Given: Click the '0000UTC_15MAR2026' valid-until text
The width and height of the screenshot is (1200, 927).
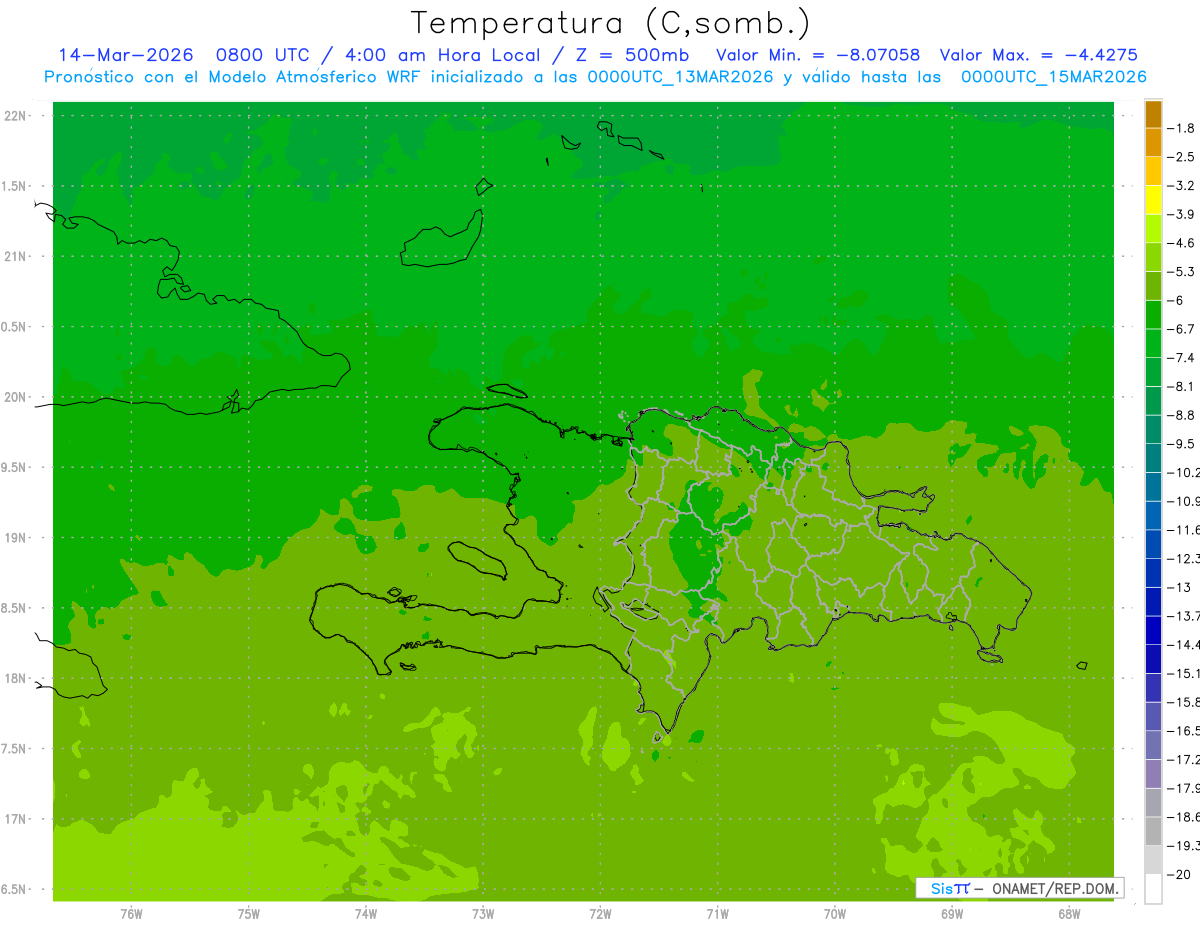Looking at the screenshot, I should tap(1053, 77).
